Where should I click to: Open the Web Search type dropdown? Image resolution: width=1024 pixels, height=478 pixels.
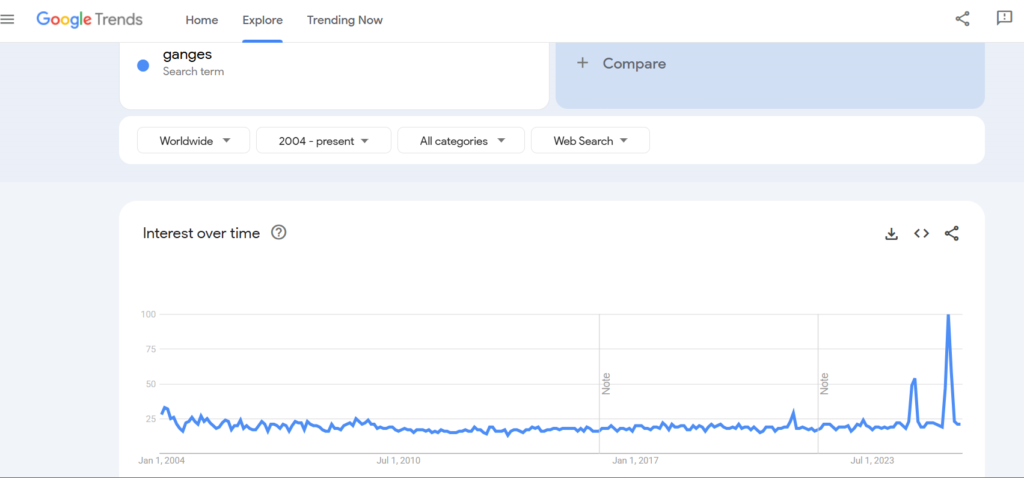590,141
